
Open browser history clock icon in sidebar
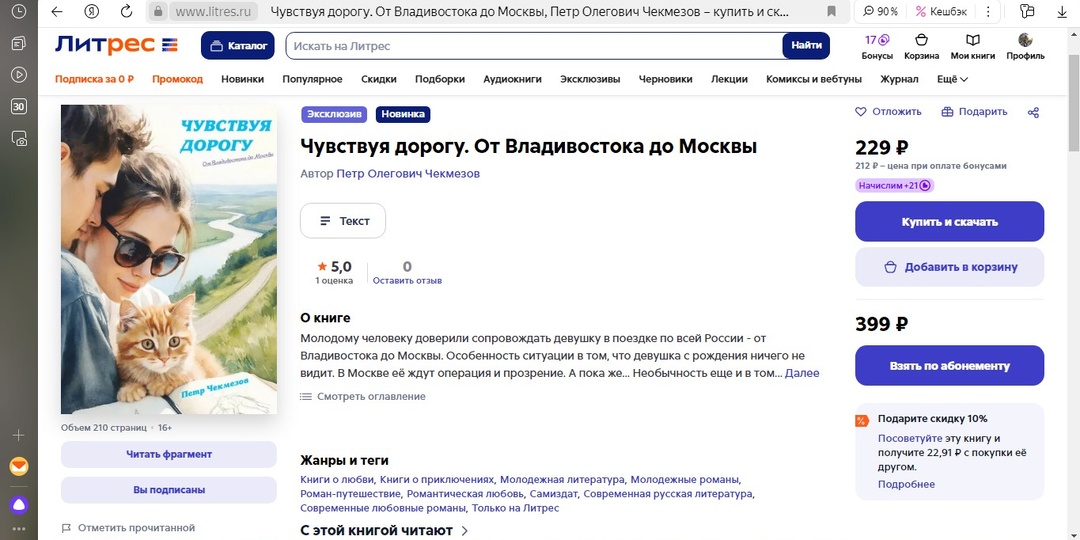click(19, 12)
